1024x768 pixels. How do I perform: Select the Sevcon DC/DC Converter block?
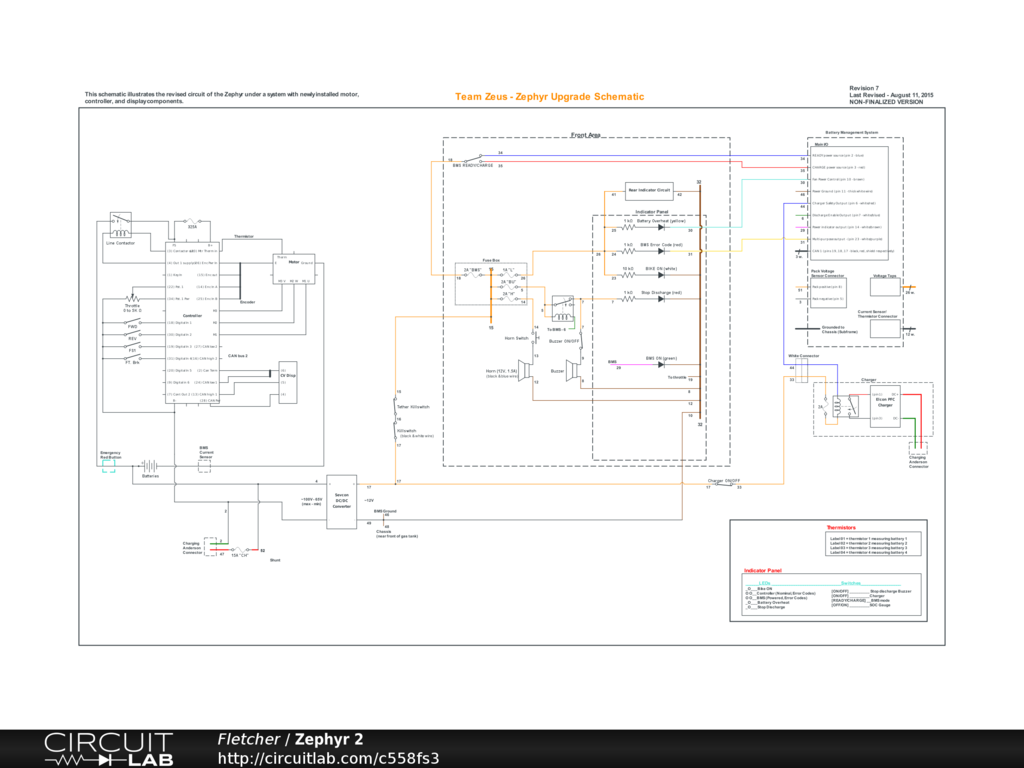(x=342, y=502)
